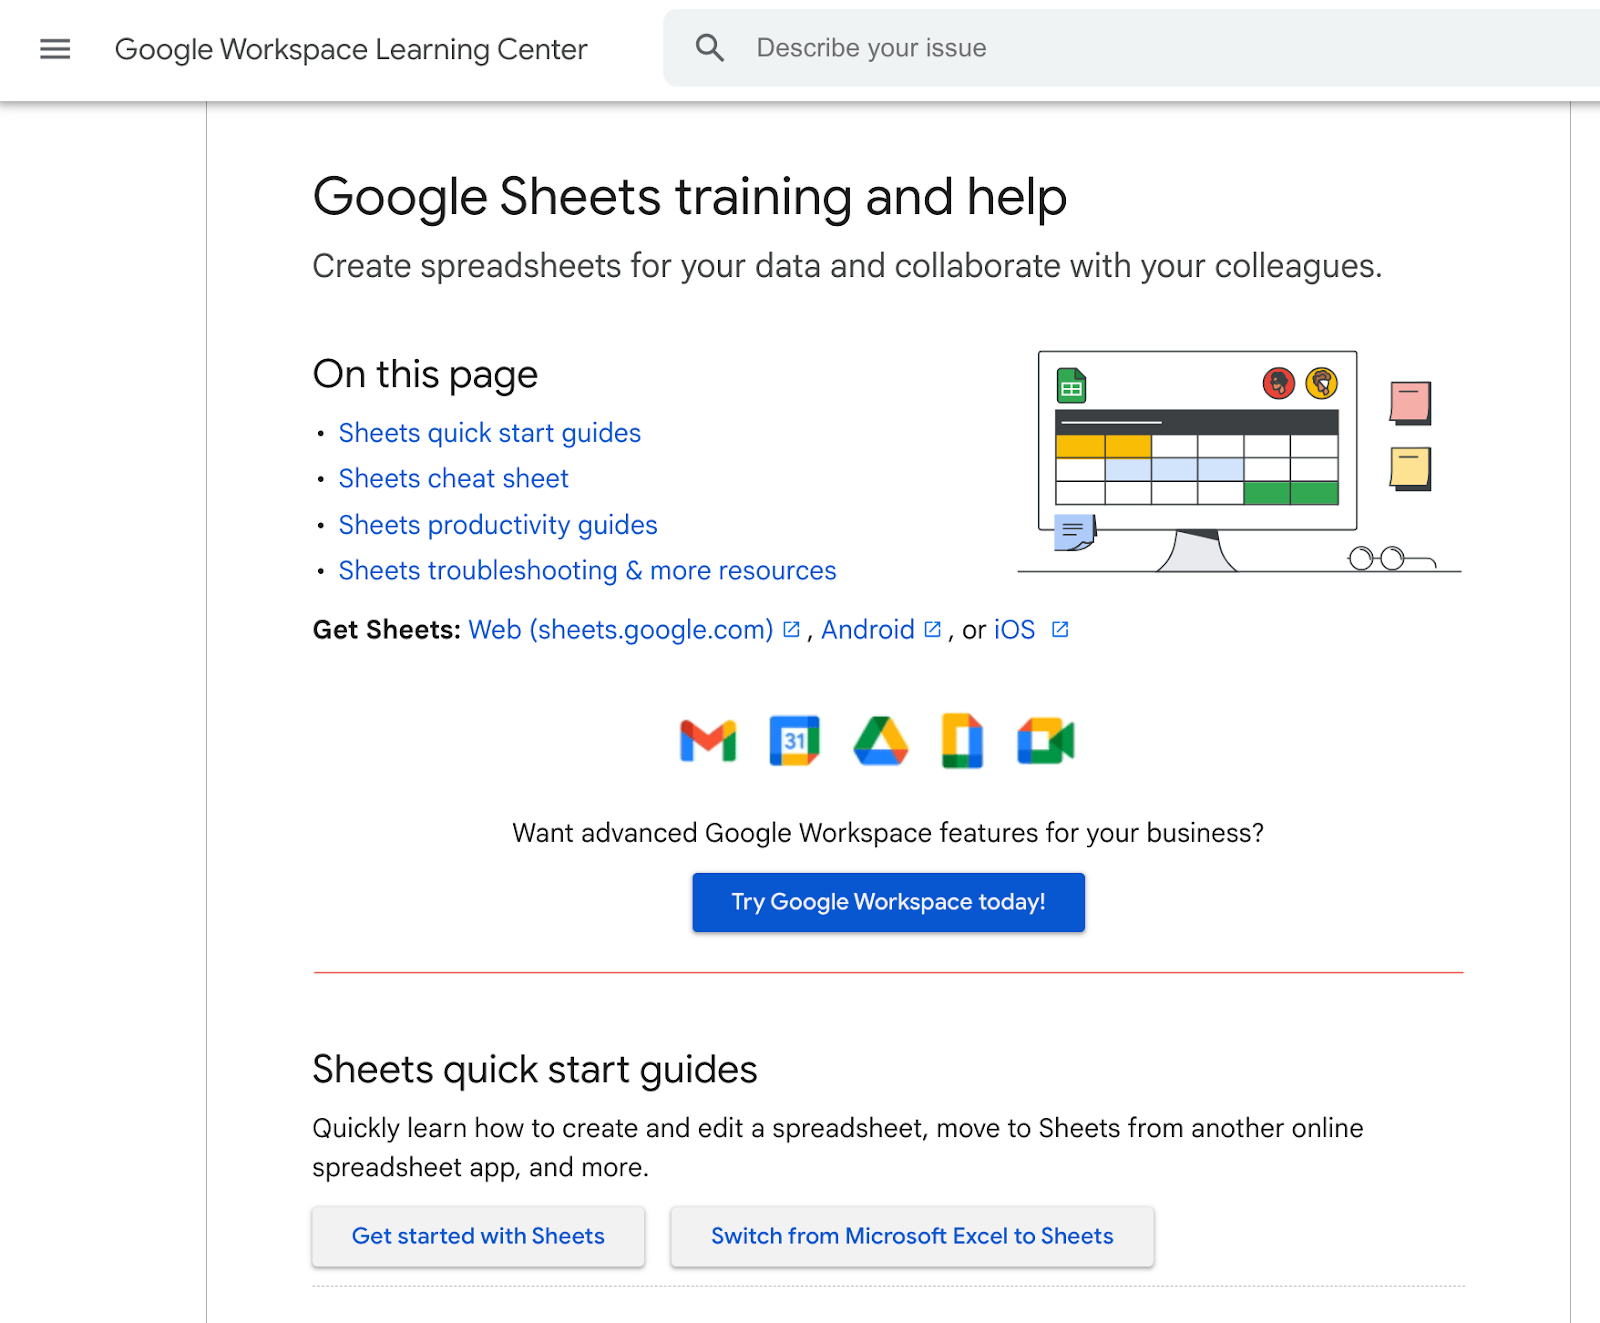This screenshot has width=1600, height=1323.
Task: Open the Google Docs icon
Action: (x=962, y=741)
